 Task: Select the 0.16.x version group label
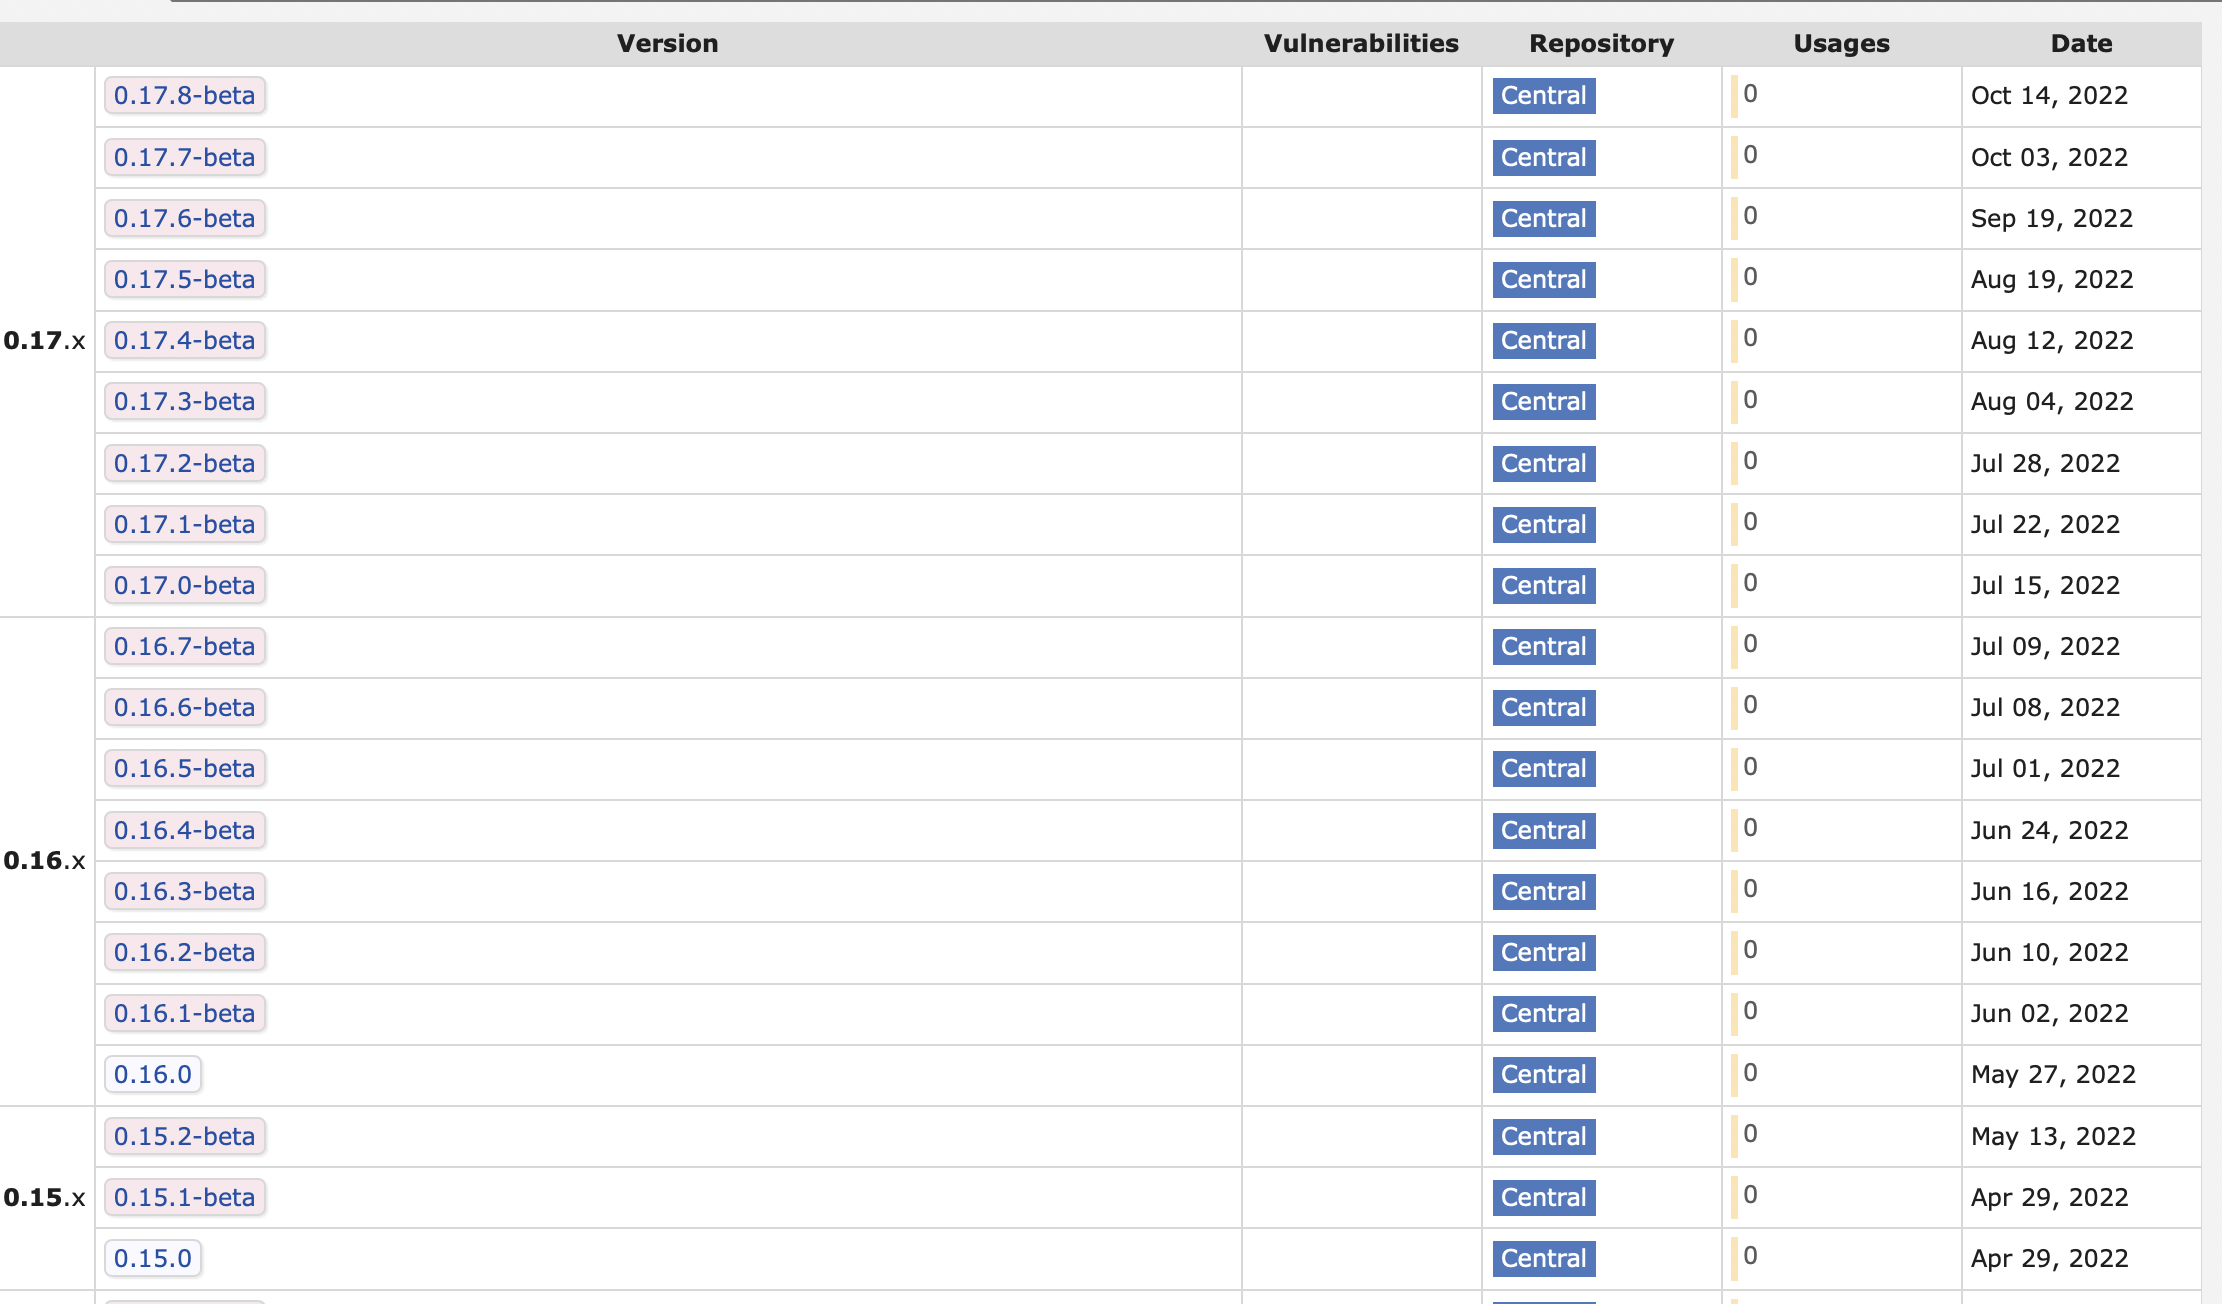(44, 861)
